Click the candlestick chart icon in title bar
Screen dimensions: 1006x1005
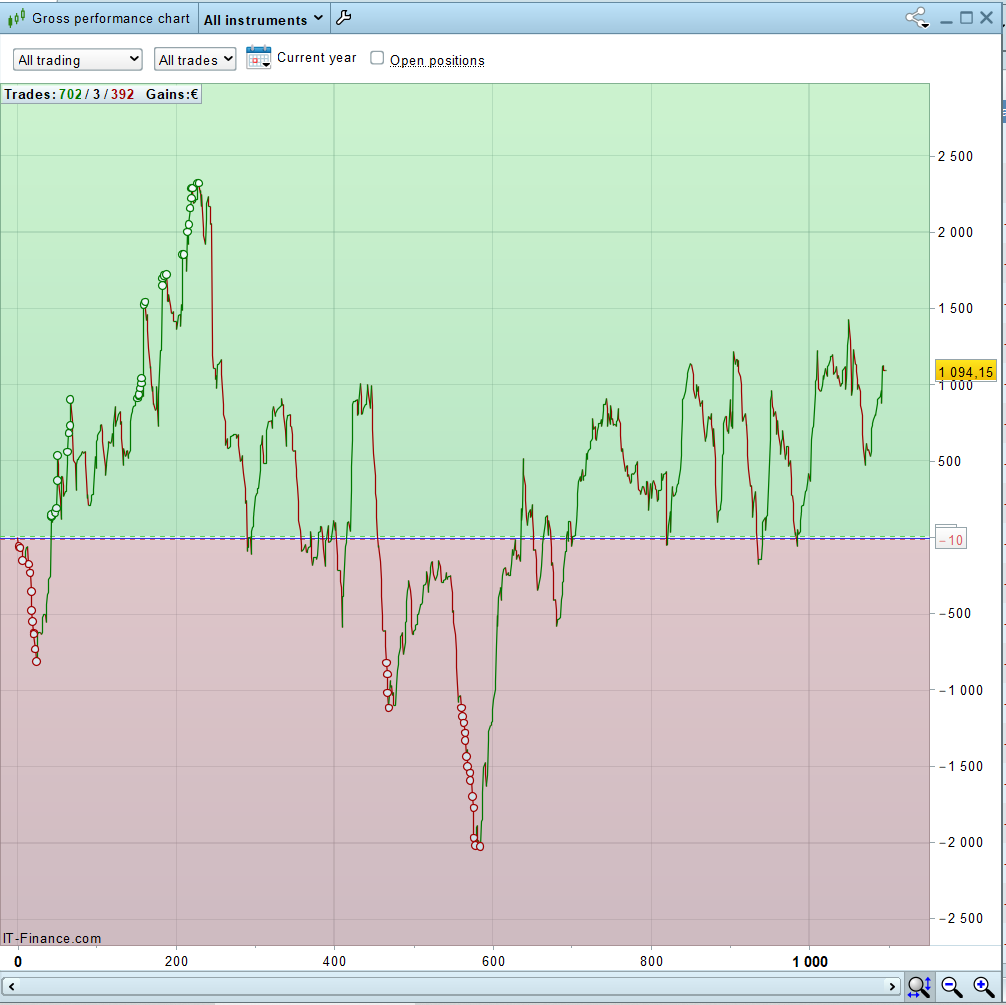[17, 18]
